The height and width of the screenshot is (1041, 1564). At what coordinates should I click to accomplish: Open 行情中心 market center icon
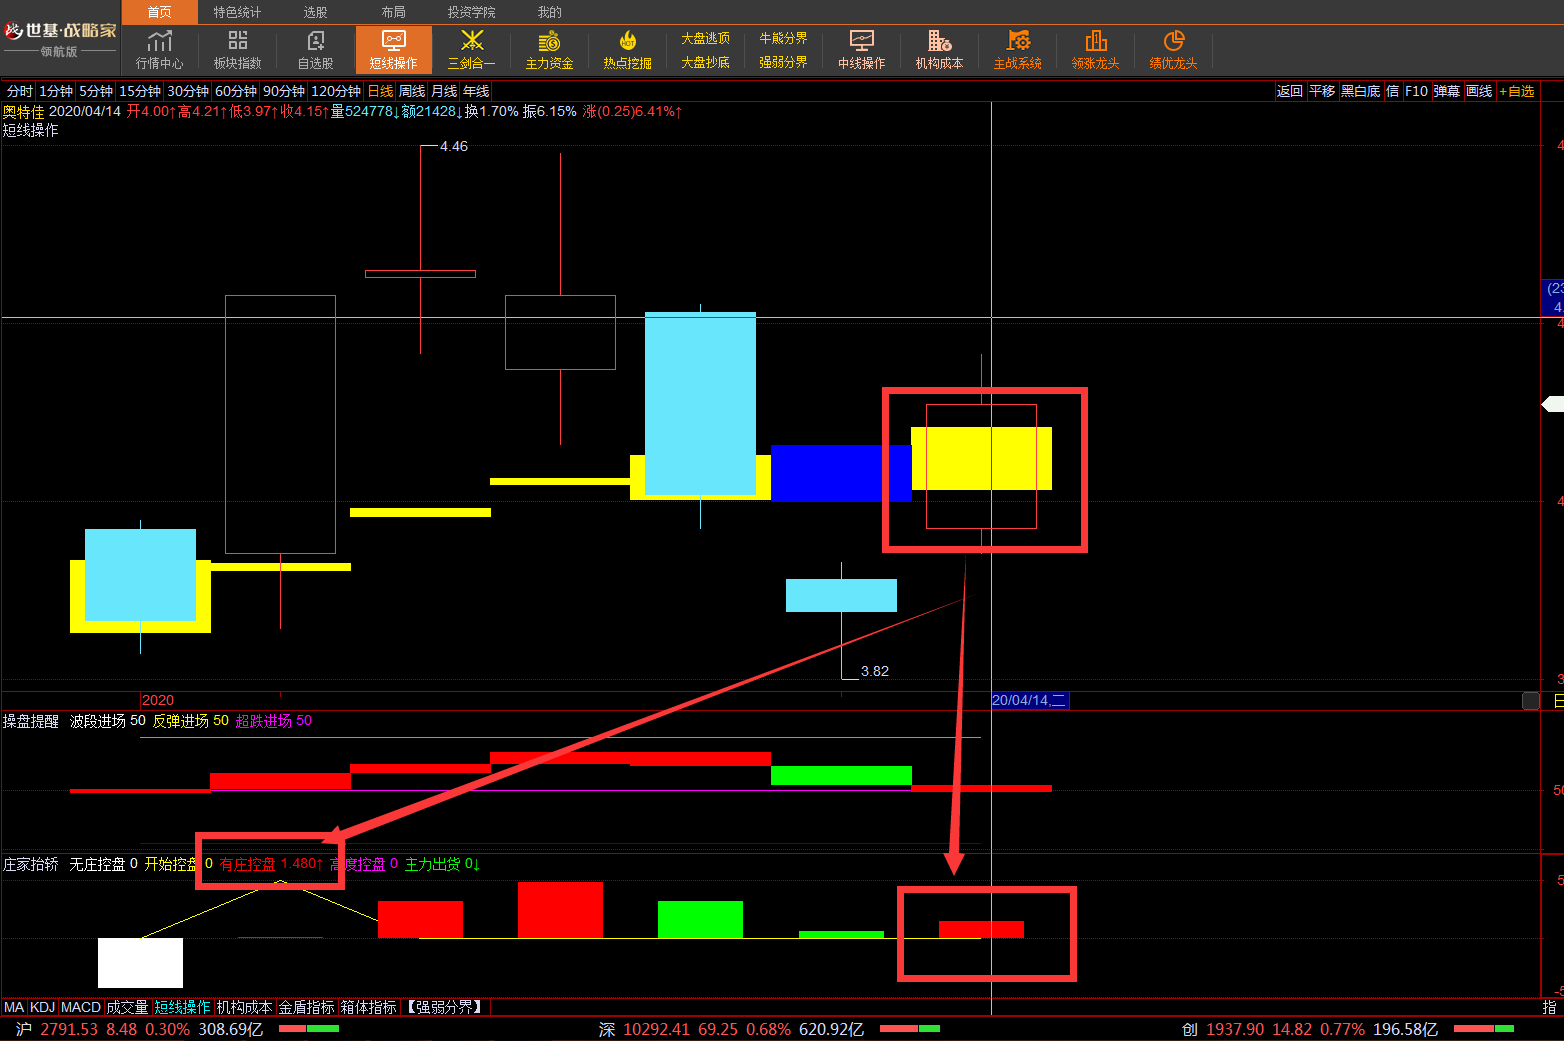pyautogui.click(x=159, y=49)
